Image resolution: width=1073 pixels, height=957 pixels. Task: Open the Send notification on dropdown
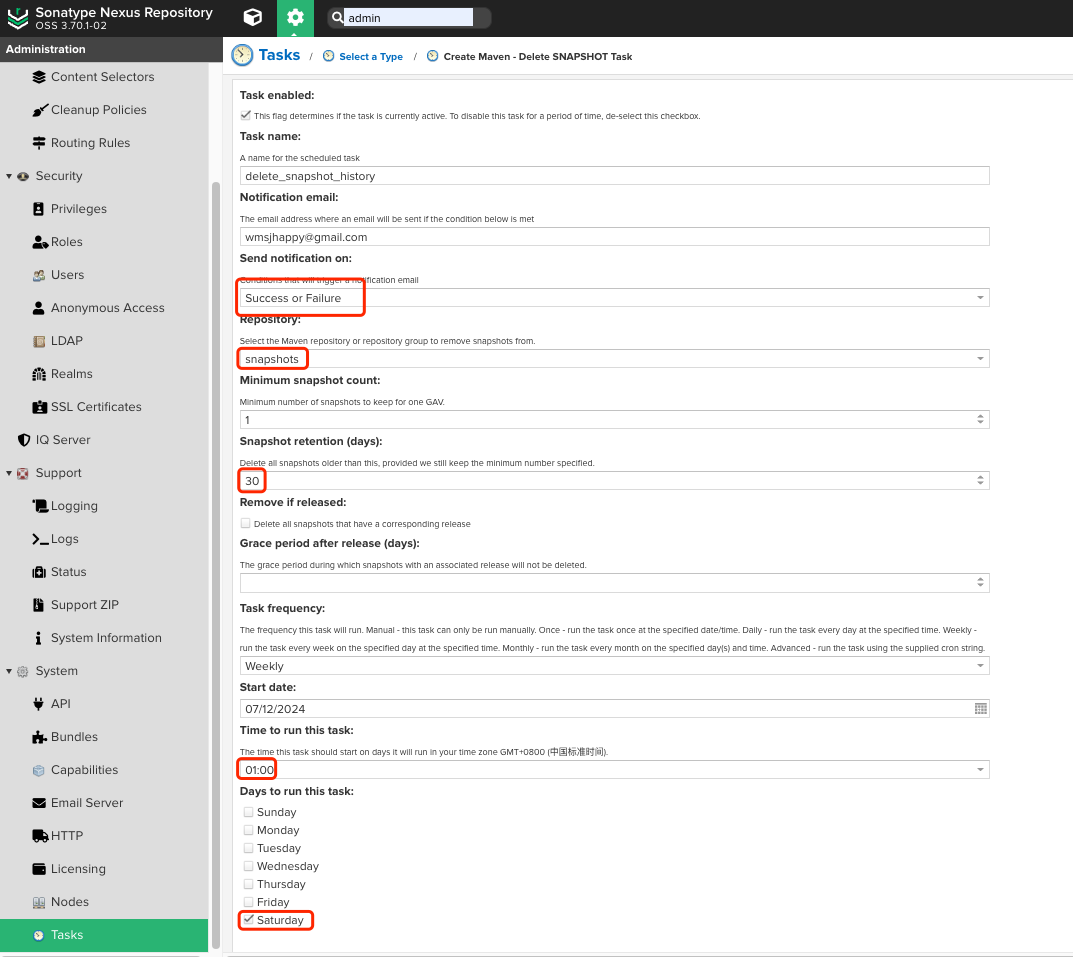[980, 298]
